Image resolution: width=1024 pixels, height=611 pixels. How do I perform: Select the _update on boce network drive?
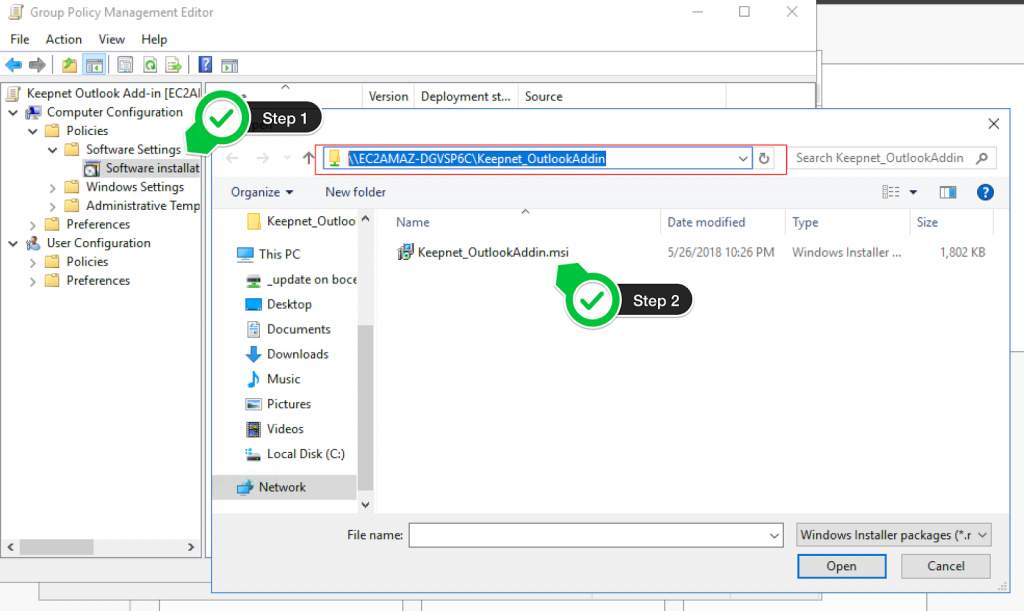(x=312, y=279)
